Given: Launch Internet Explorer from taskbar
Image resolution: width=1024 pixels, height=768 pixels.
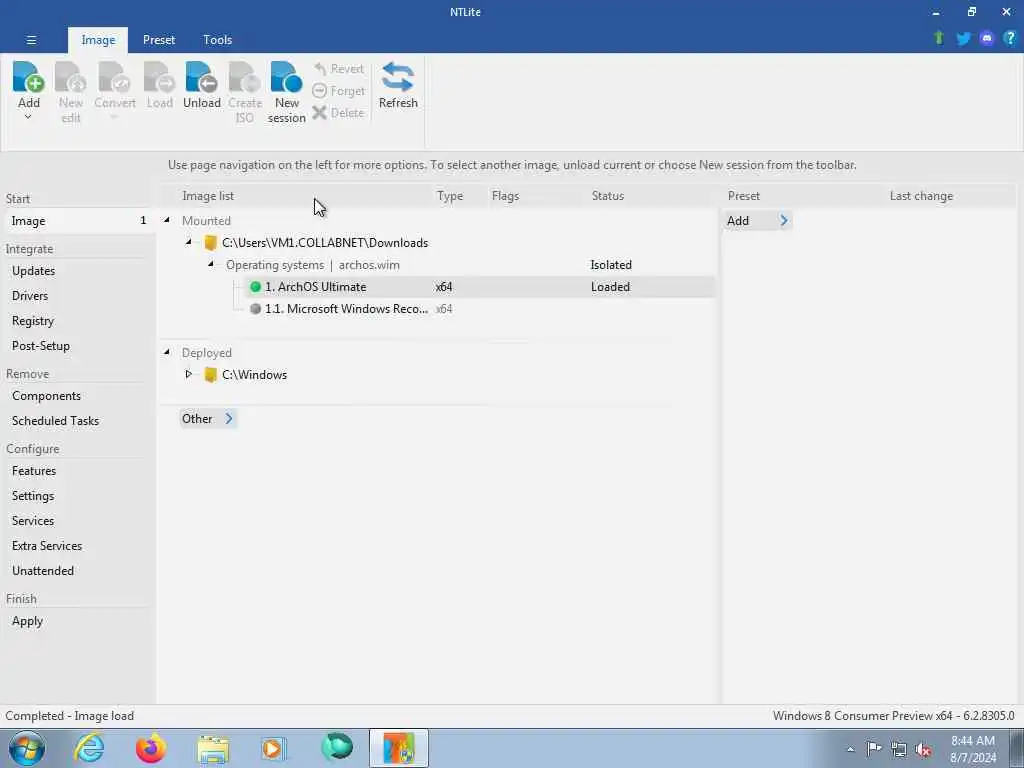Looking at the screenshot, I should (89, 748).
